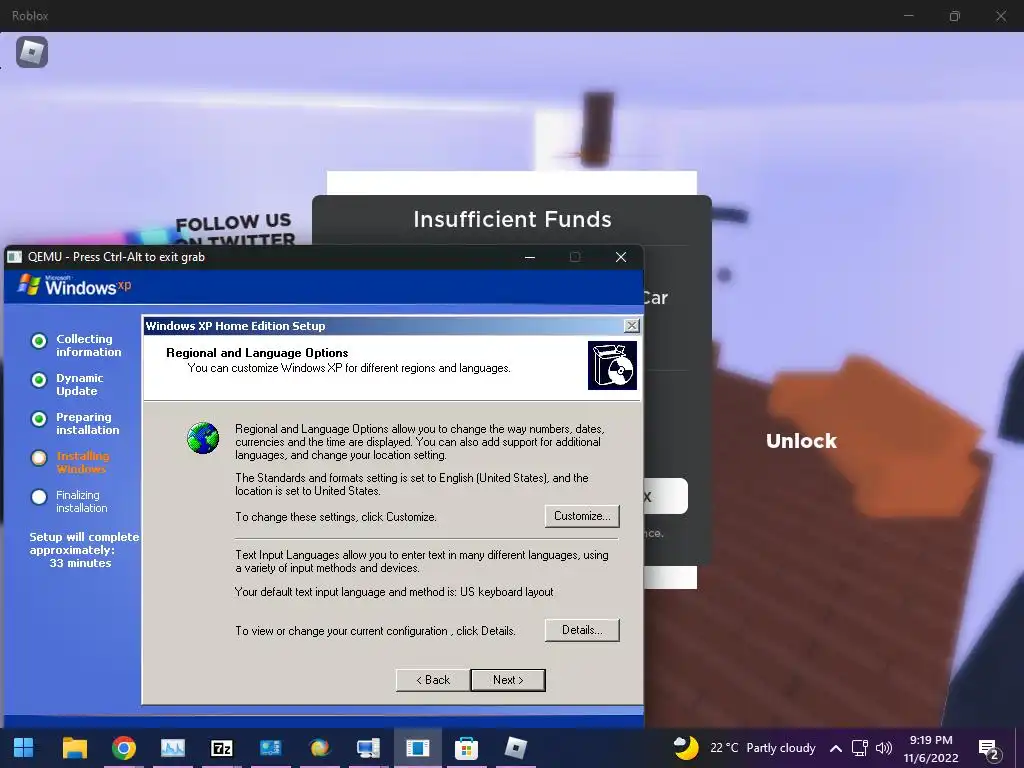Open the weather widget showing 22 °C
Image resolution: width=1024 pixels, height=768 pixels.
(744, 748)
